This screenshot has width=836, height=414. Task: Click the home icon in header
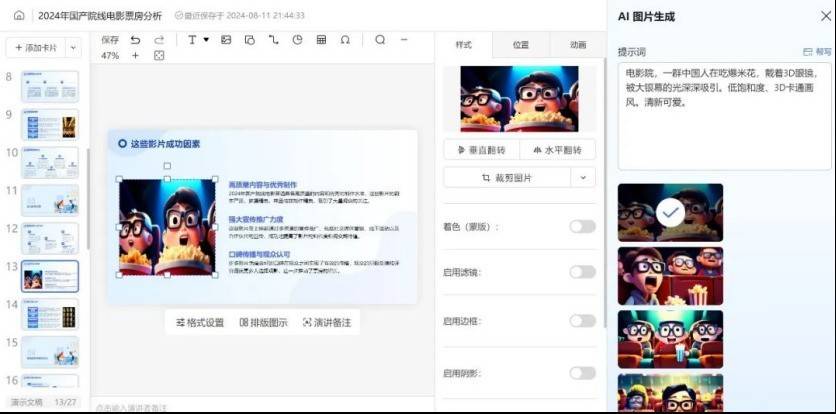(19, 15)
